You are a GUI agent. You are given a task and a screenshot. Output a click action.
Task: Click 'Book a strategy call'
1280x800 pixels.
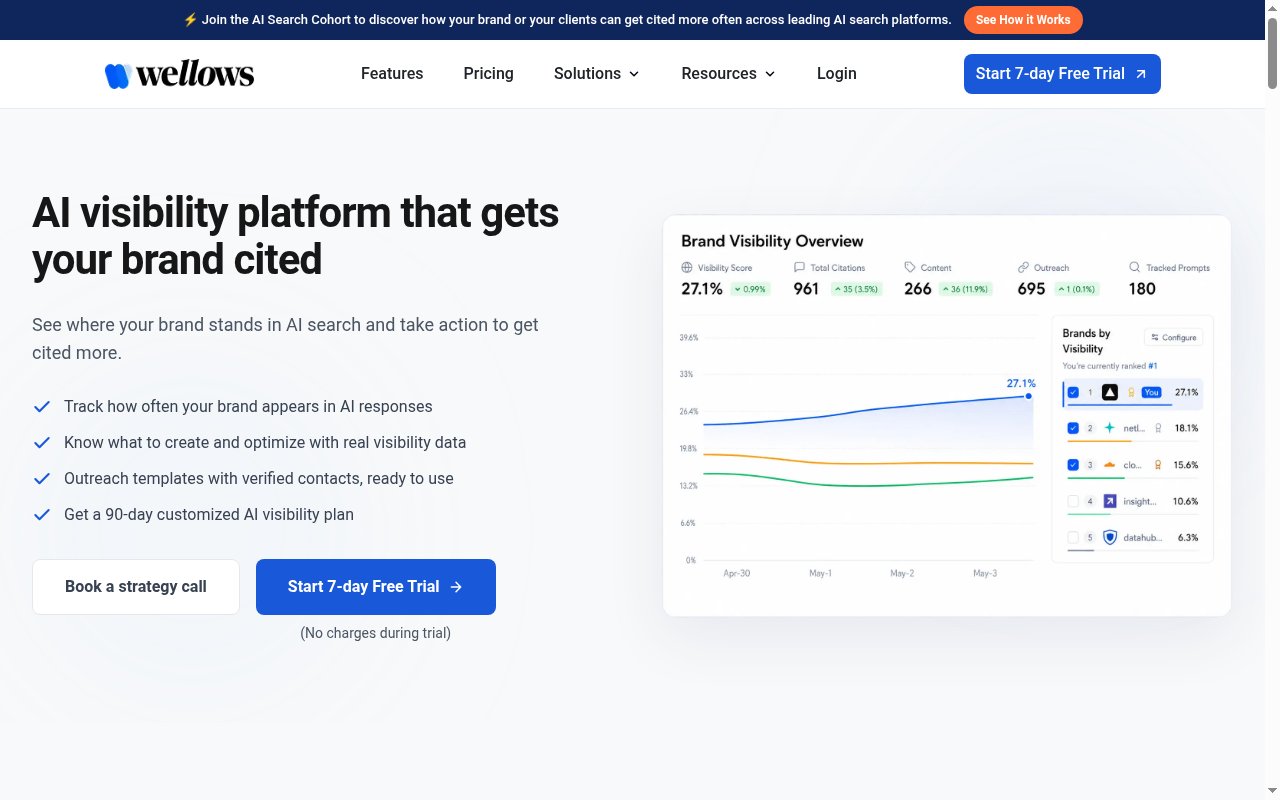tap(136, 587)
